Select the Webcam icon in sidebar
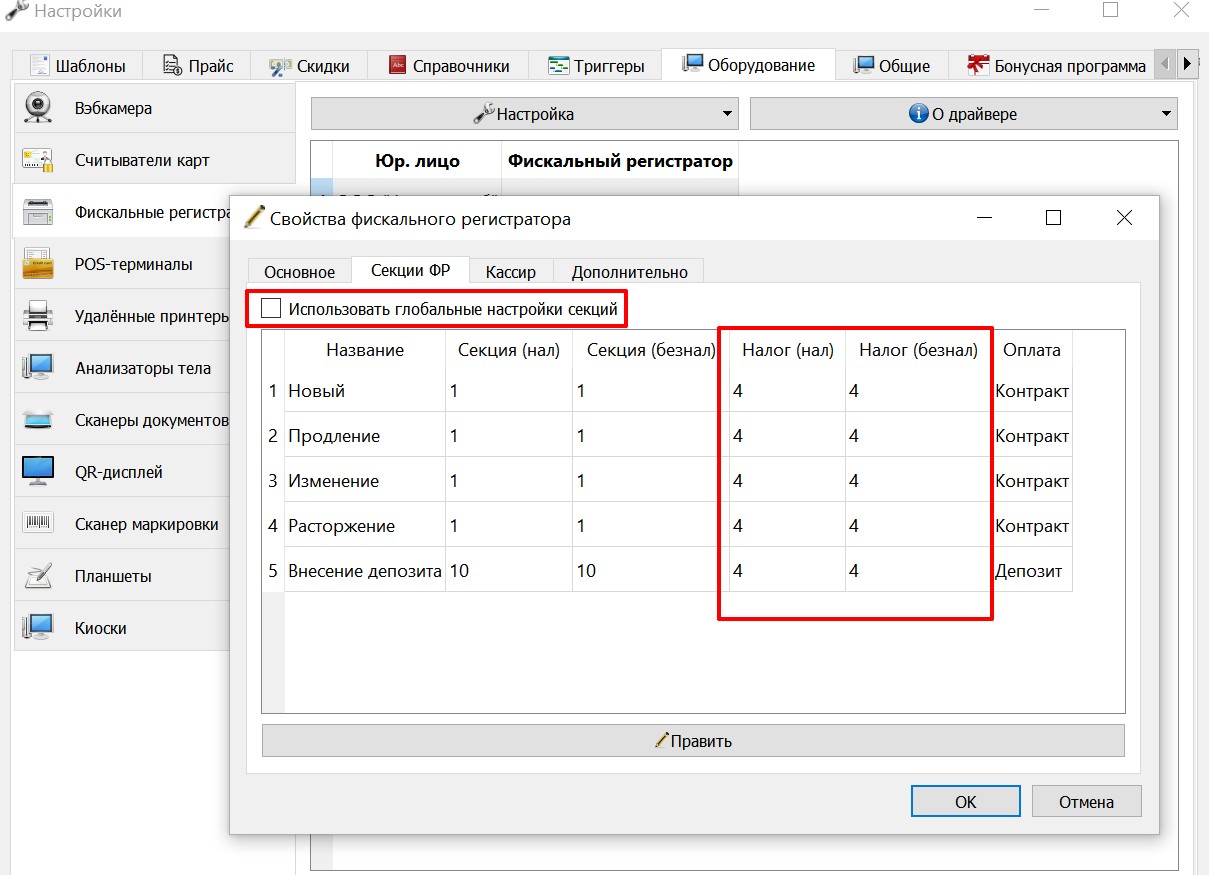Screen dimensions: 1209x875 point(38,108)
